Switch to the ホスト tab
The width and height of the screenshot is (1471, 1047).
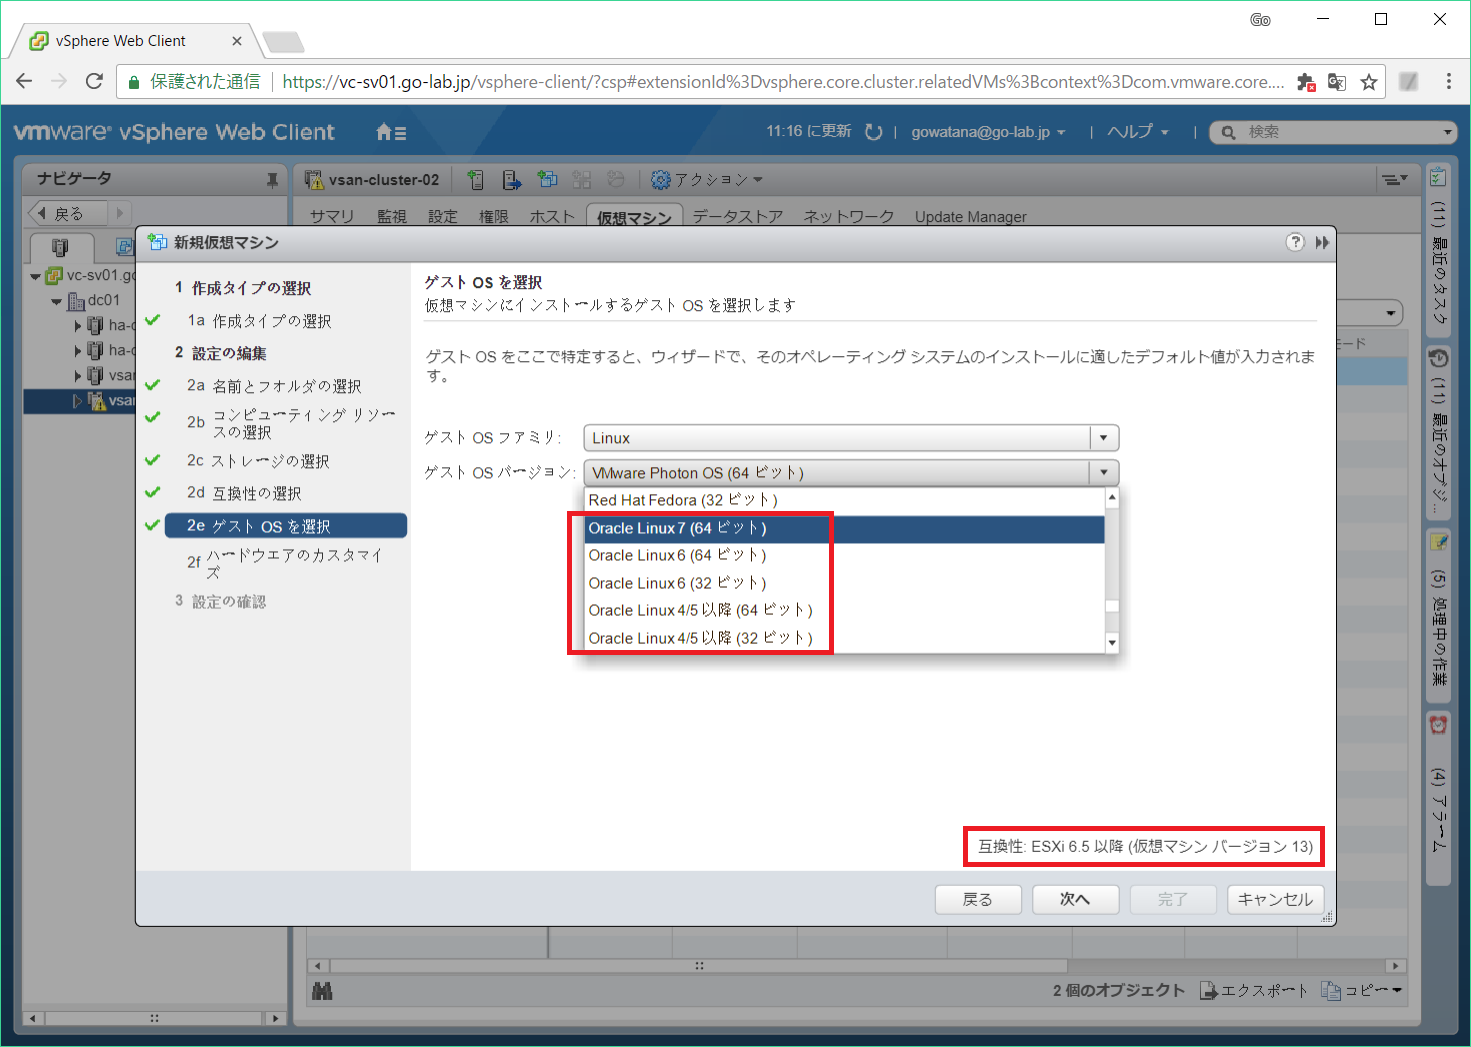point(552,217)
